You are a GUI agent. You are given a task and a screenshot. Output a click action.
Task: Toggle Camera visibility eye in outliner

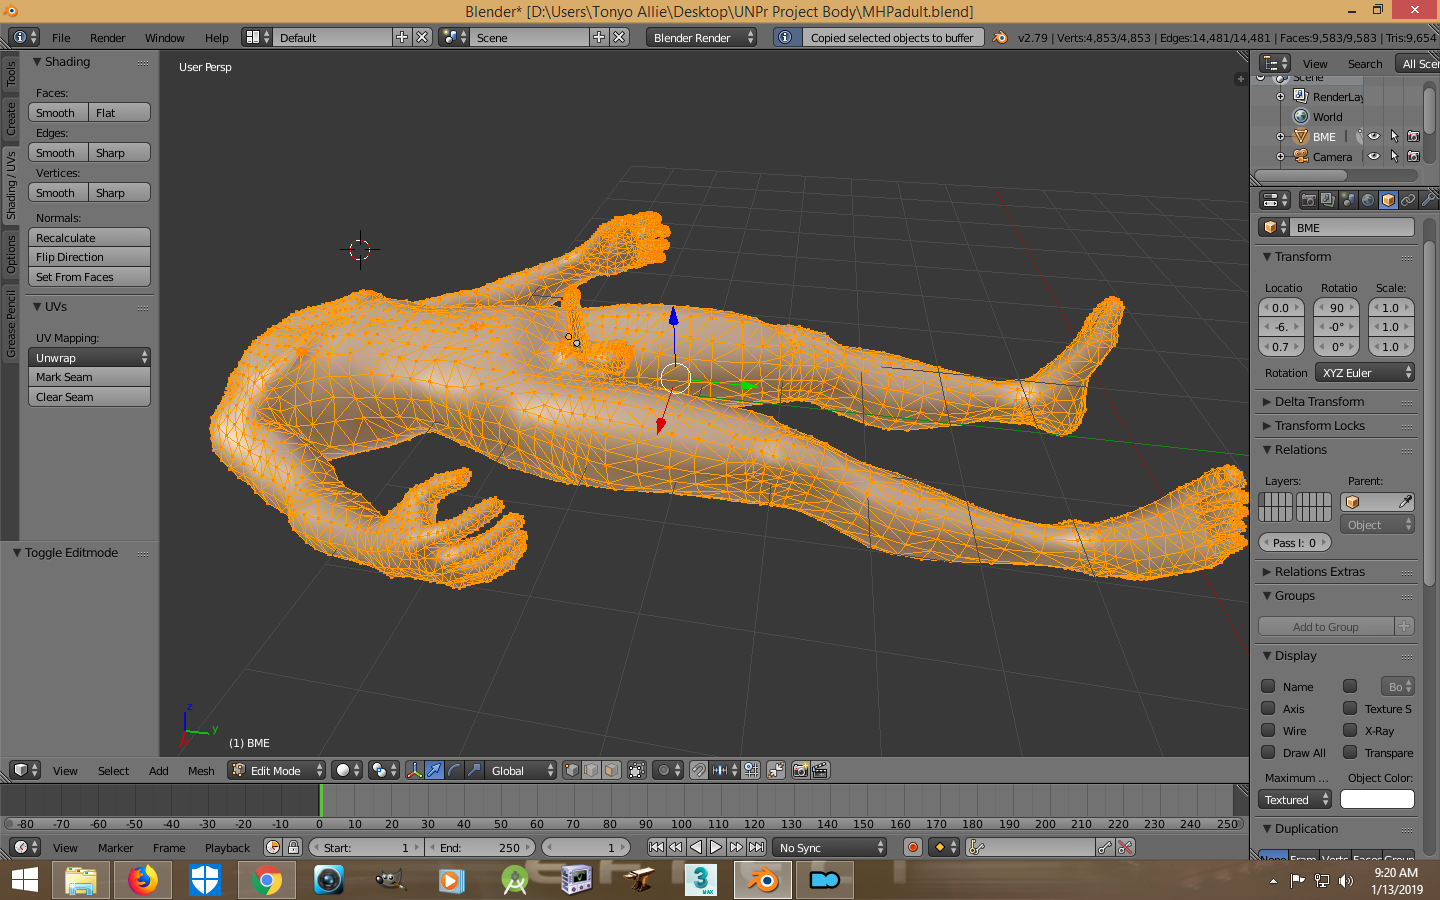1374,156
